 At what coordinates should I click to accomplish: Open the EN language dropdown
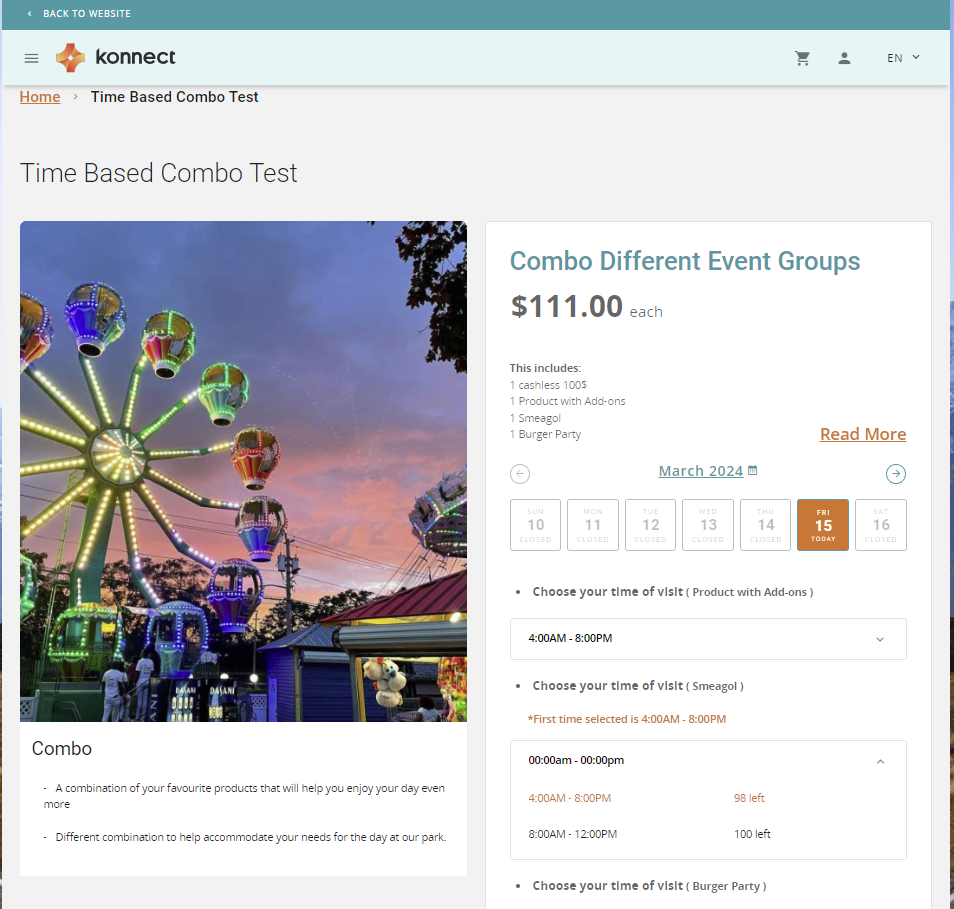[903, 58]
